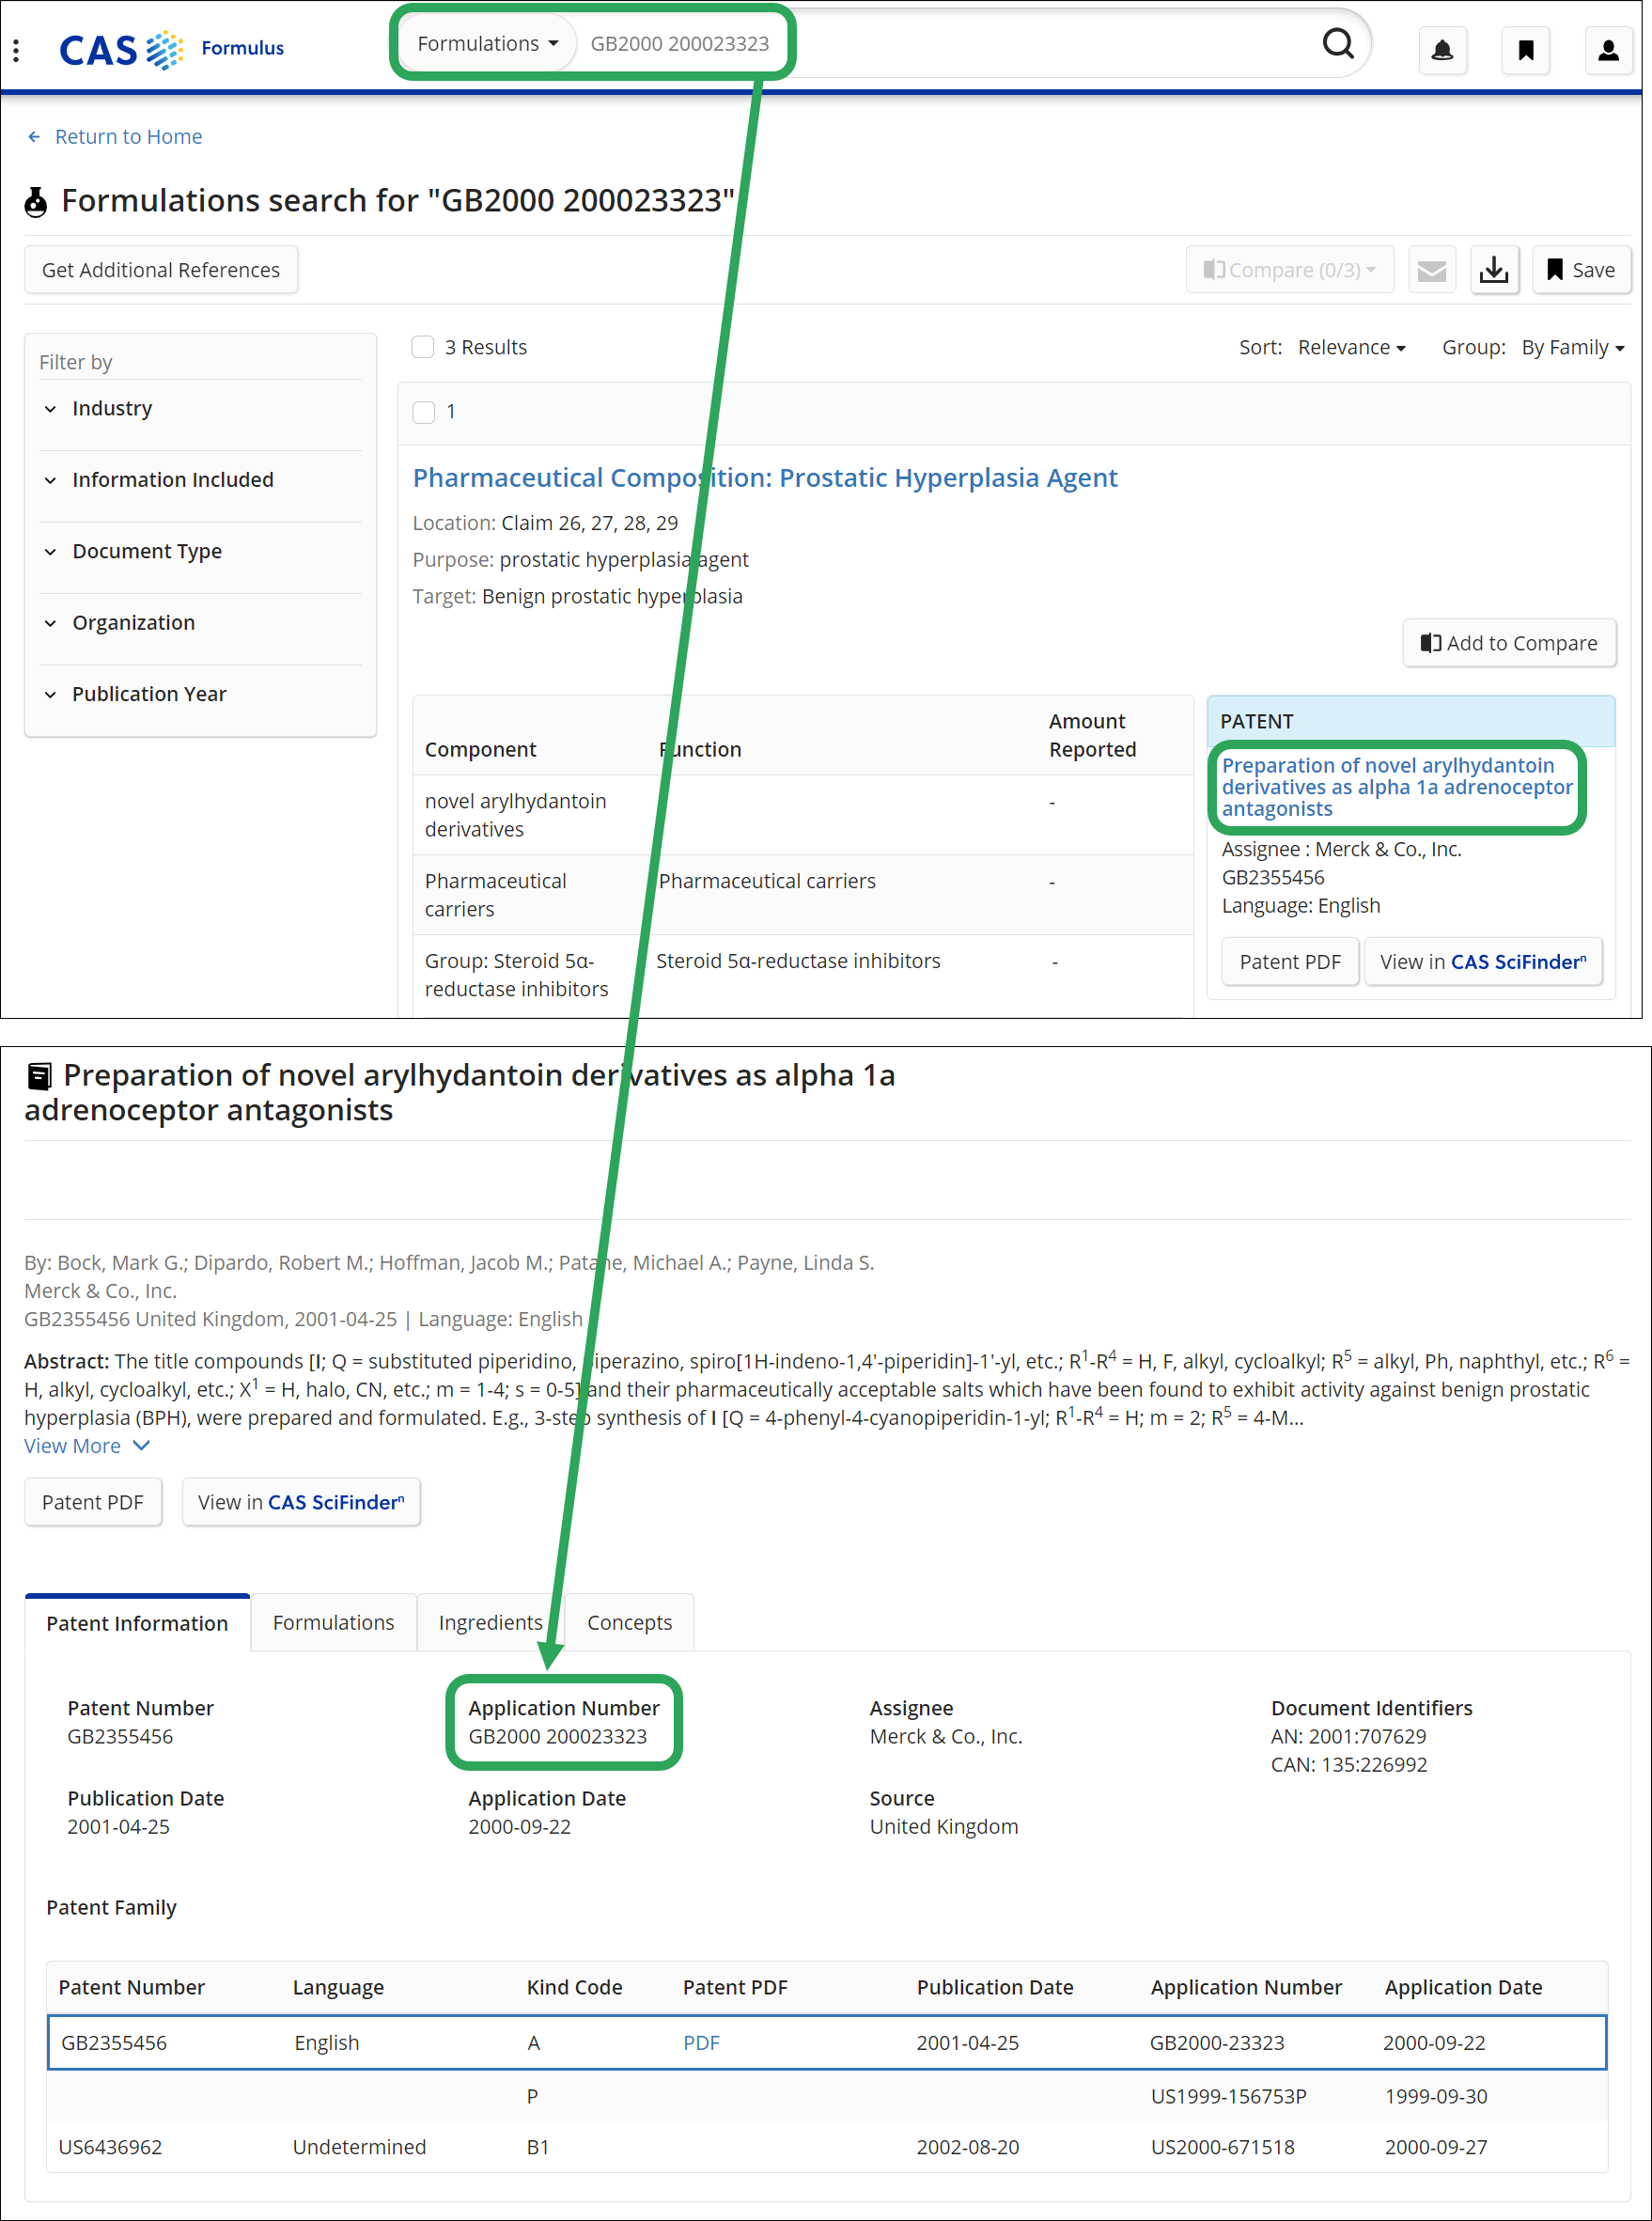Open the user account icon
The width and height of the screenshot is (1652, 2221).
tap(1608, 50)
